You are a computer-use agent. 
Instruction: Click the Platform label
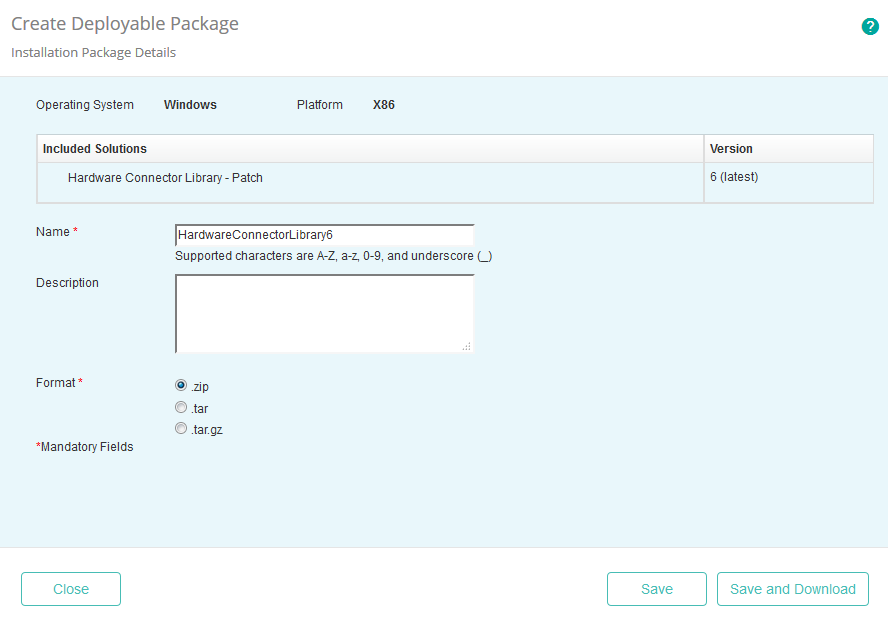tap(319, 105)
